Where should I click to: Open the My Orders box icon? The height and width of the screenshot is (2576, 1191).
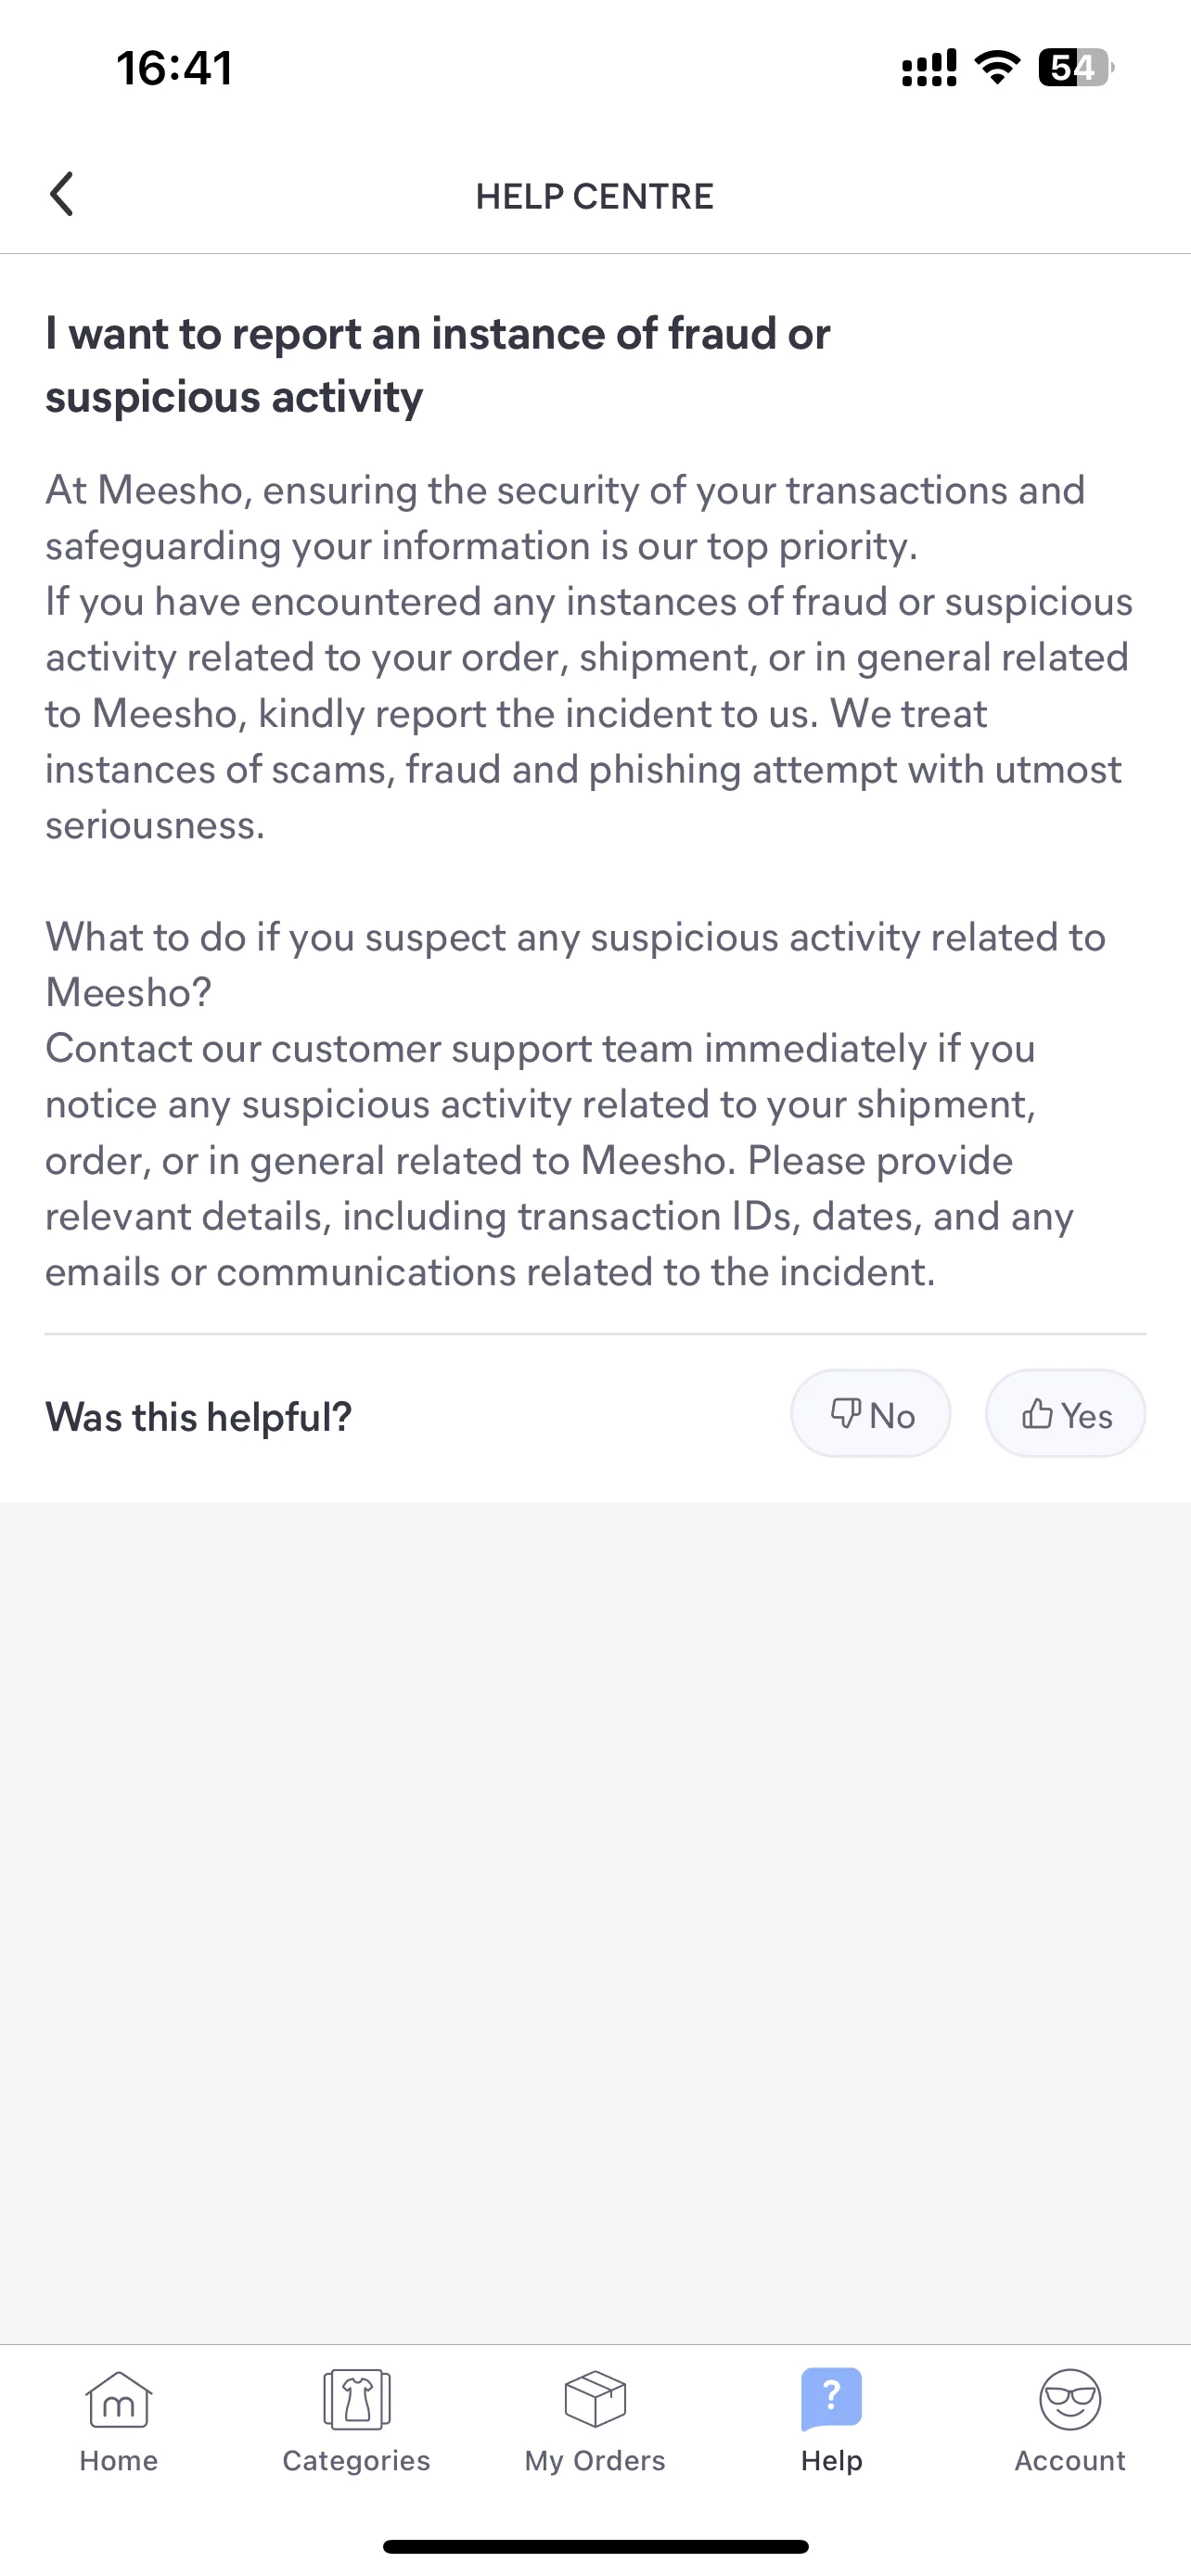click(595, 2400)
